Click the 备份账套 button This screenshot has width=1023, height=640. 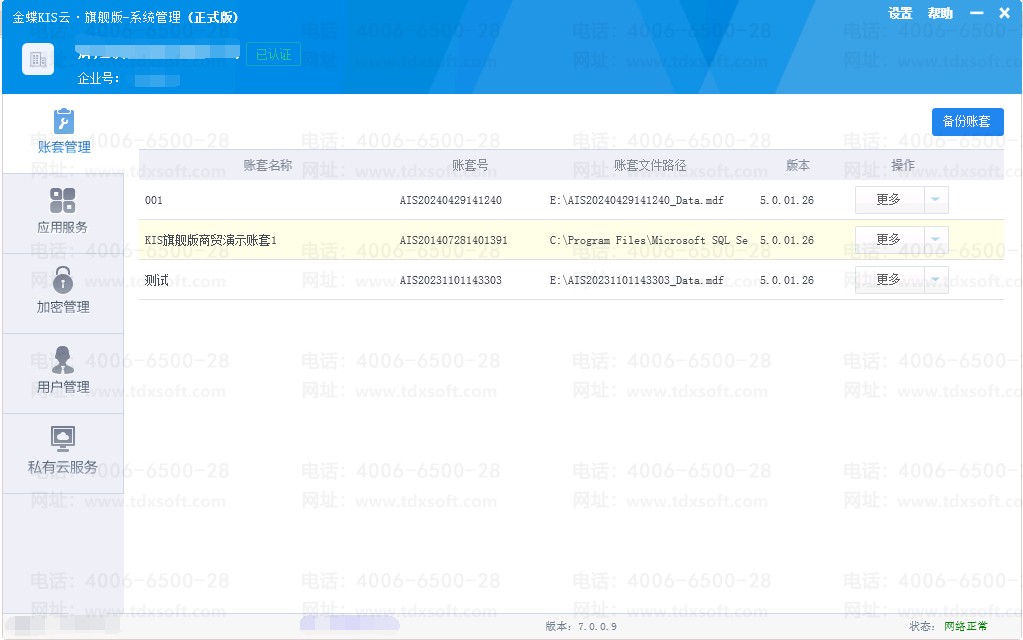pos(967,122)
